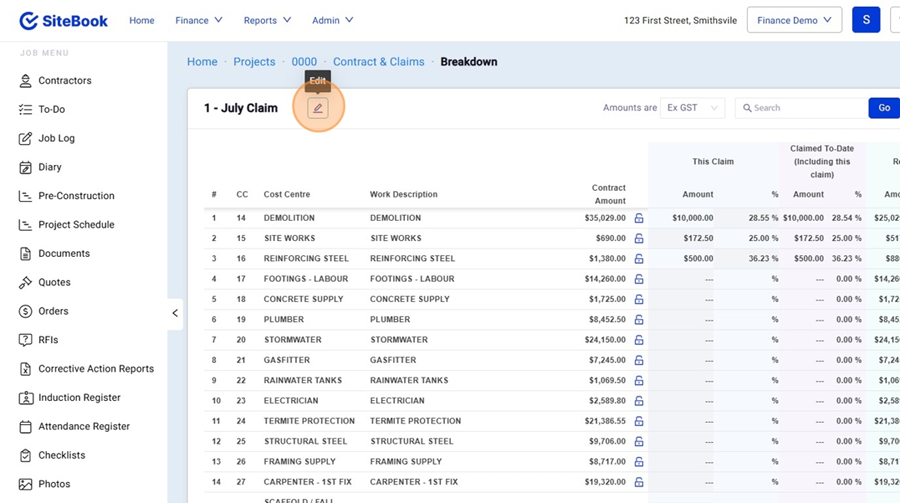This screenshot has width=900, height=503.
Task: Select the Quotes hammer icon
Action: coord(25,283)
